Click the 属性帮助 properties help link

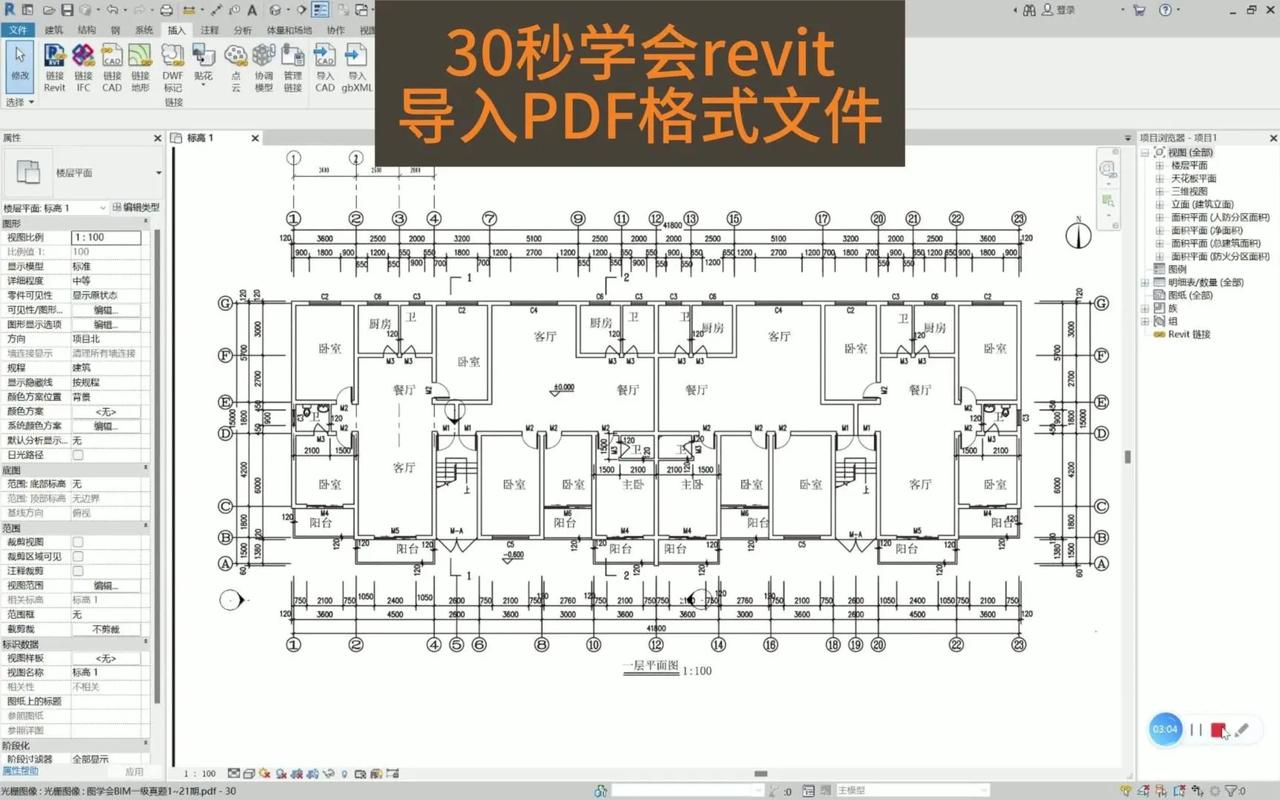(x=20, y=771)
